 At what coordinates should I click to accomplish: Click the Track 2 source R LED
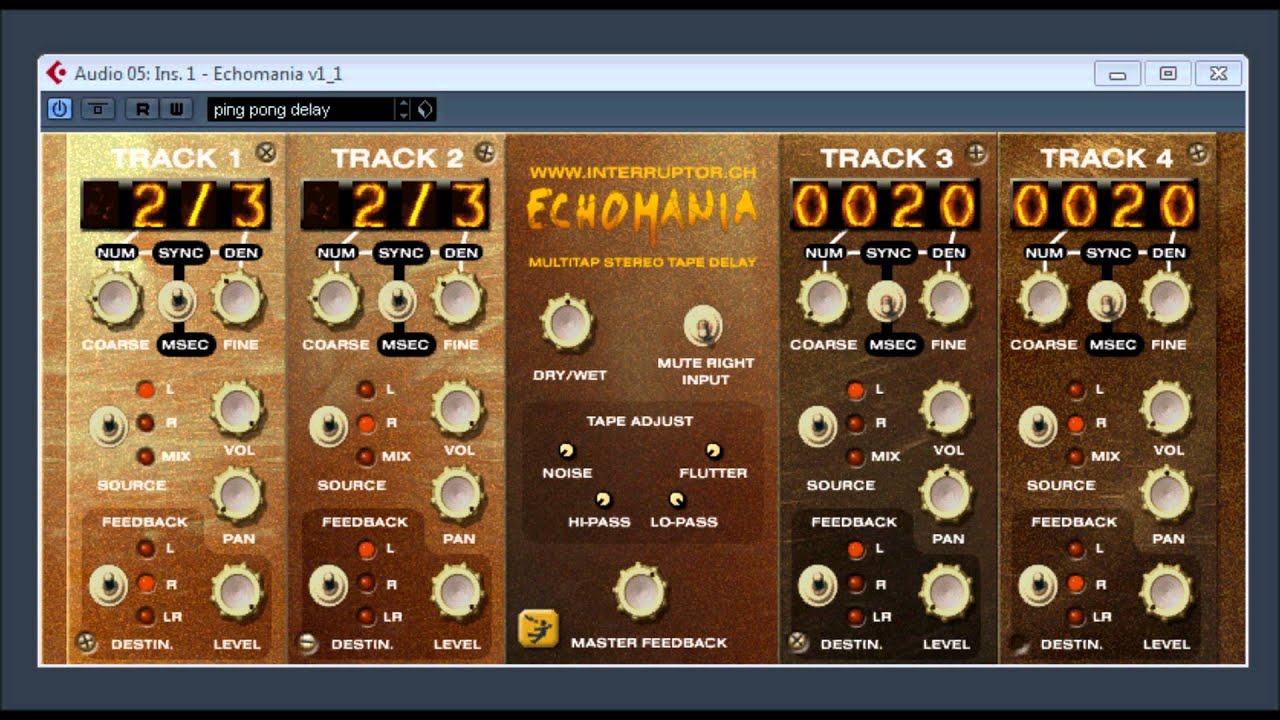(366, 423)
